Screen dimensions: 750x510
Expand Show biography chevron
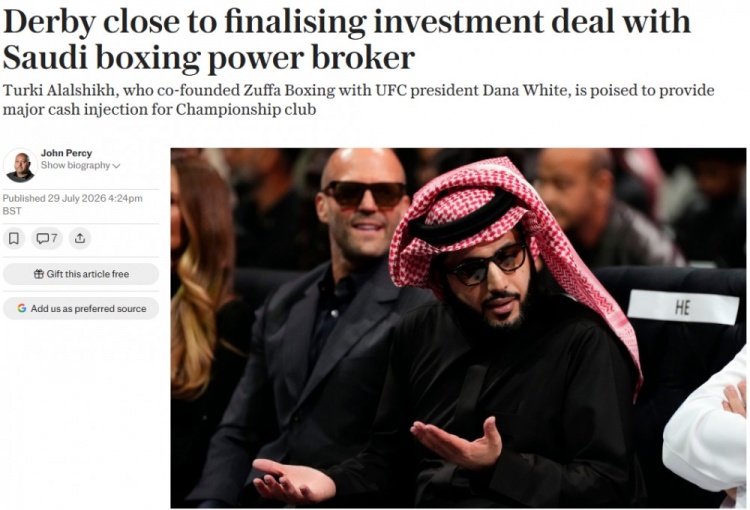(116, 166)
